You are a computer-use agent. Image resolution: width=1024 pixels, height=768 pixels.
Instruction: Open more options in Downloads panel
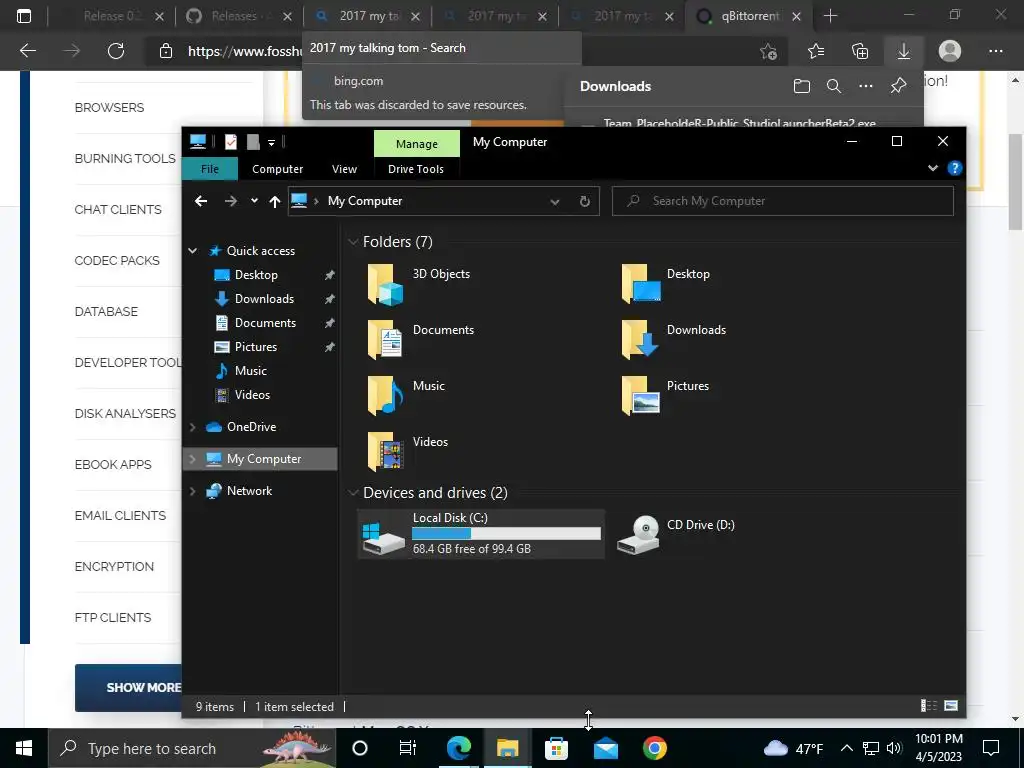[x=866, y=86]
